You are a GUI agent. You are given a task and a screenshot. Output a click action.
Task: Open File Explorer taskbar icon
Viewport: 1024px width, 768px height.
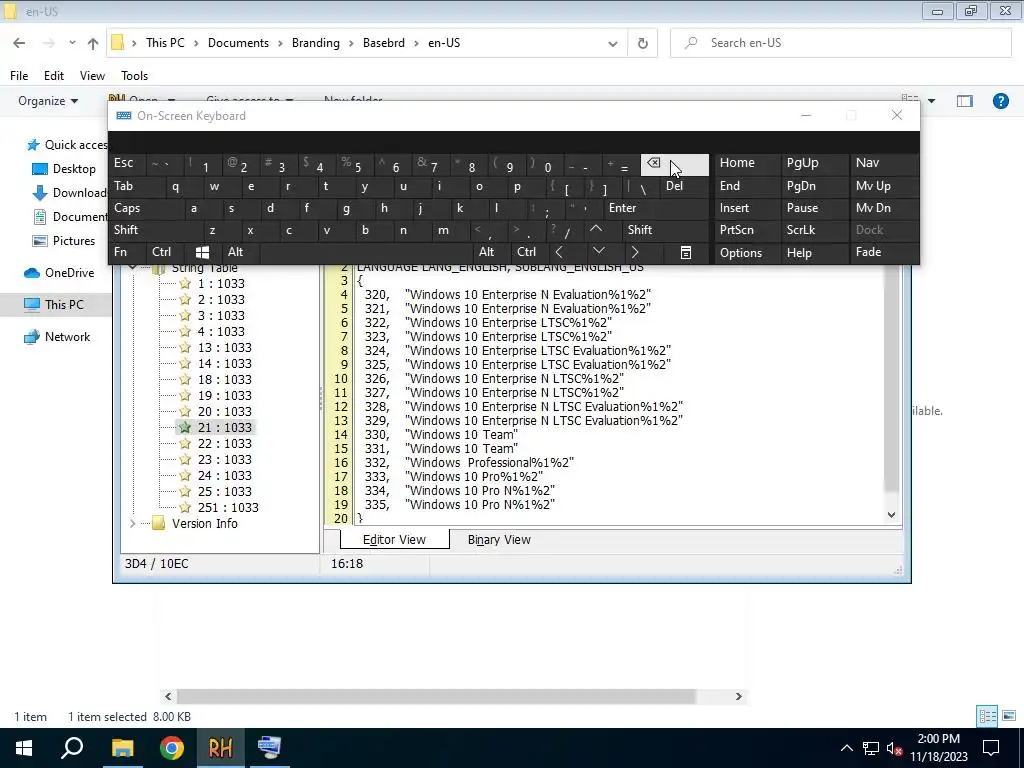coord(122,748)
